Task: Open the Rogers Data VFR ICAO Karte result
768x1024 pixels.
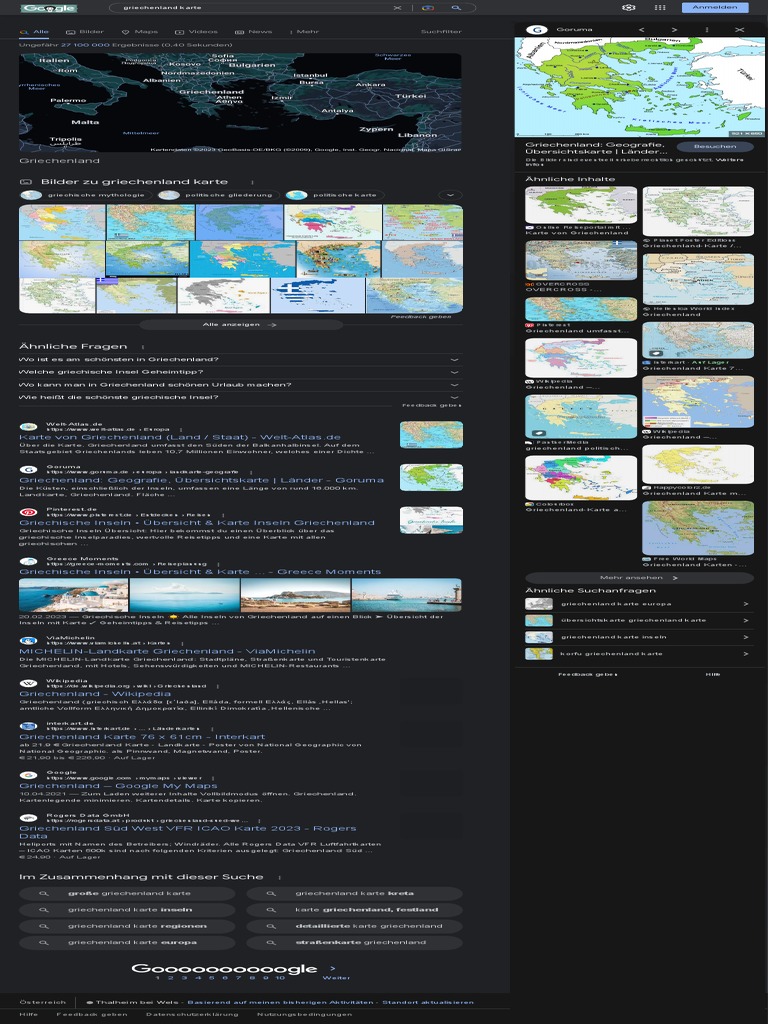Action: click(x=187, y=832)
